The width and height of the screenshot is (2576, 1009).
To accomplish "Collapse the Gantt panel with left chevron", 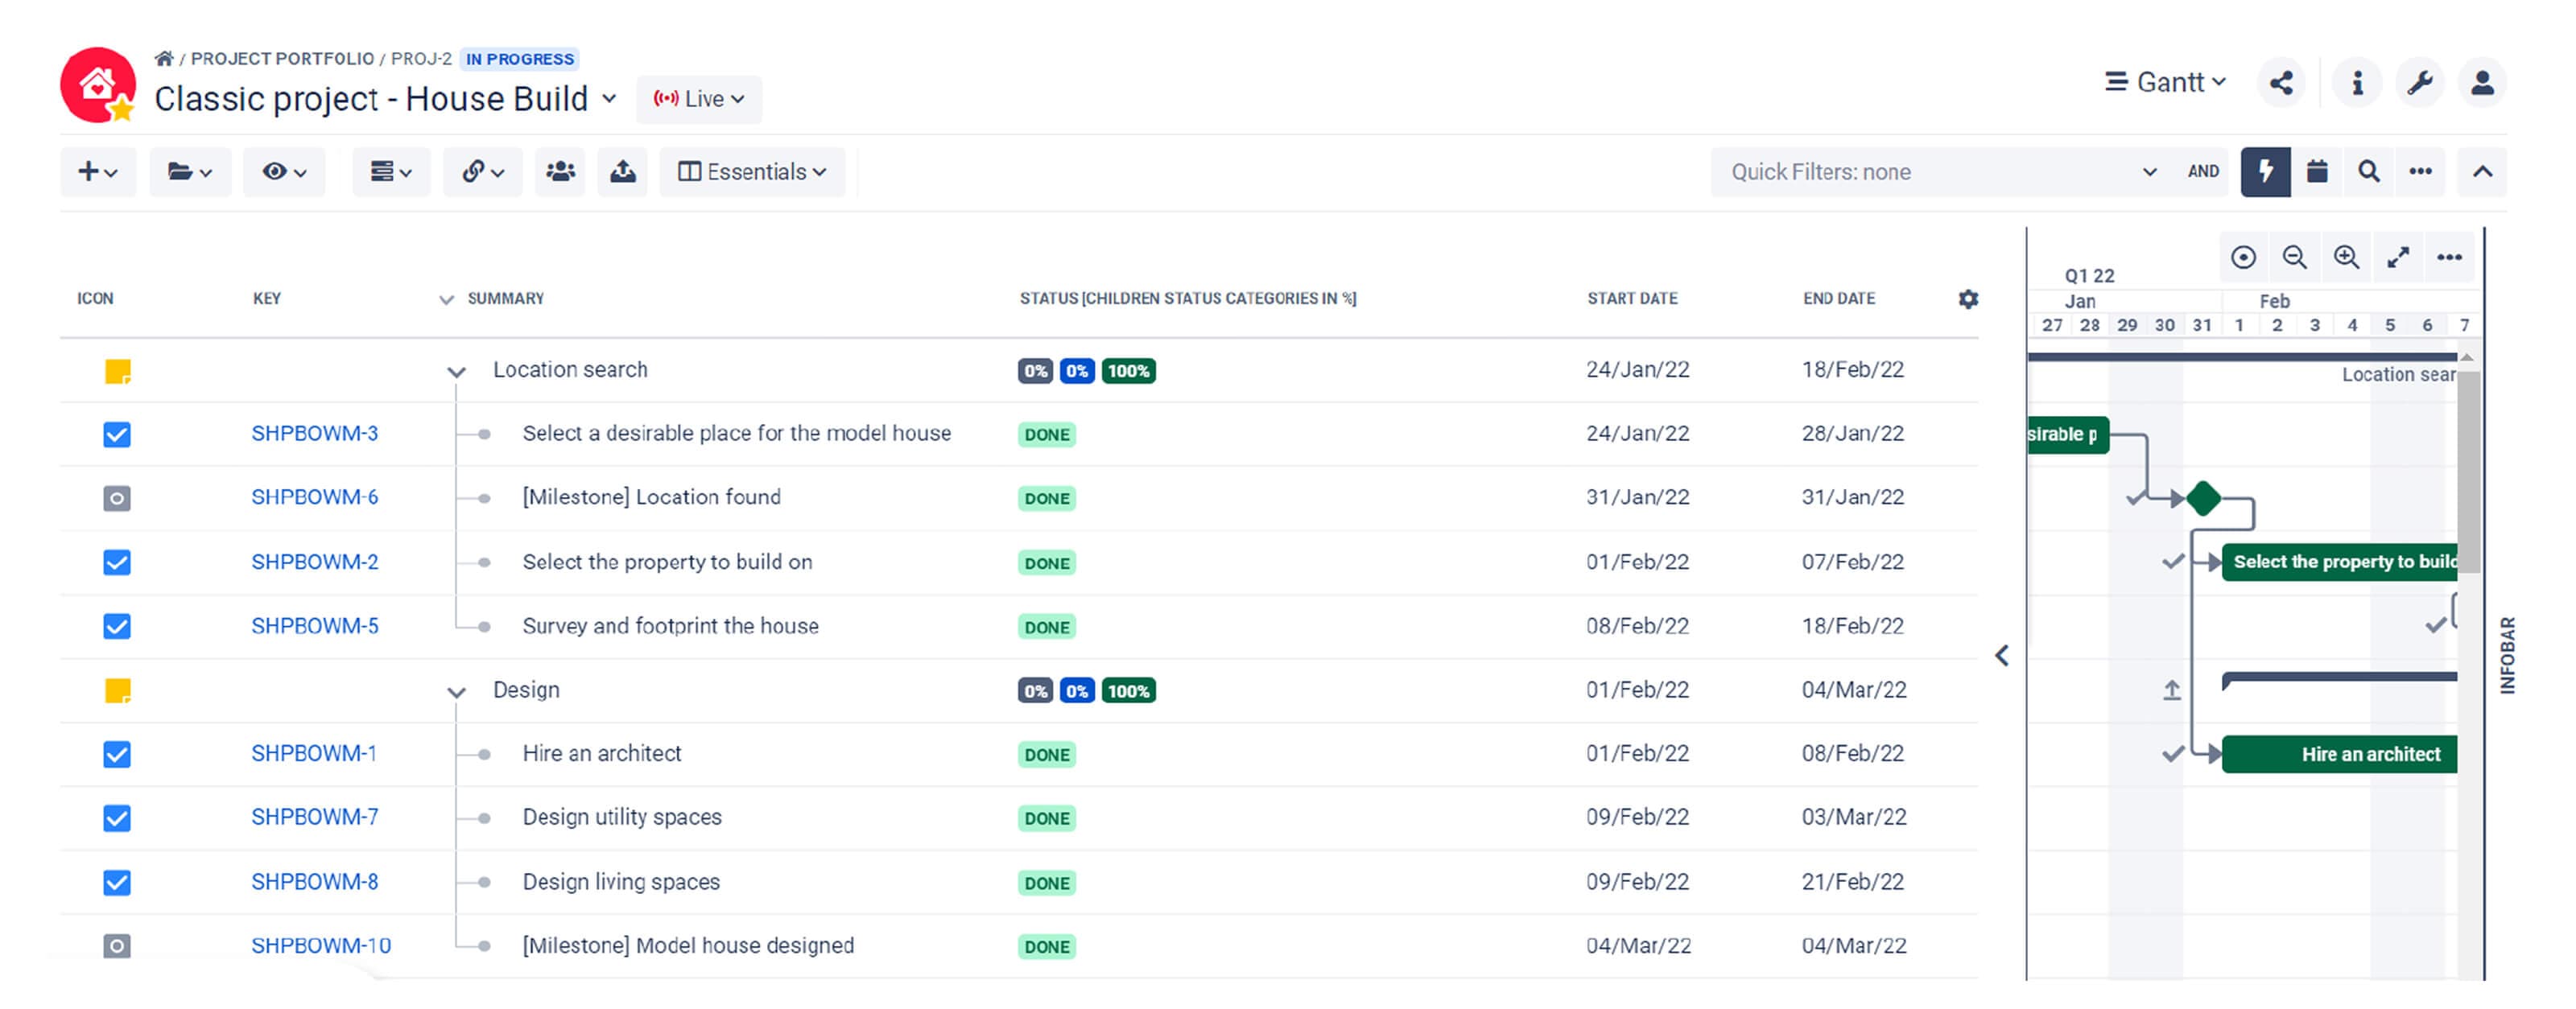I will [x=2002, y=656].
